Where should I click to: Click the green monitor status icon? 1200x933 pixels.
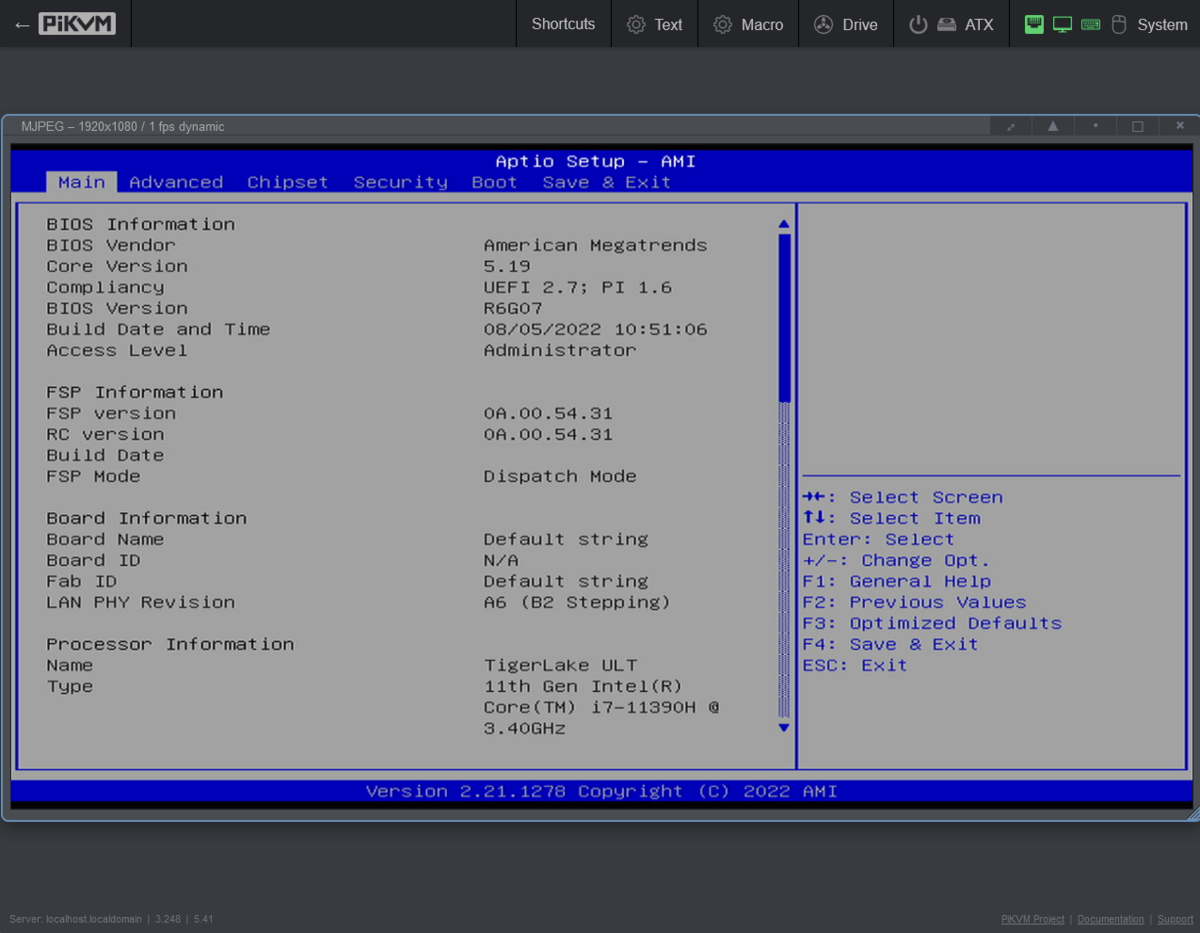pyautogui.click(x=1062, y=24)
